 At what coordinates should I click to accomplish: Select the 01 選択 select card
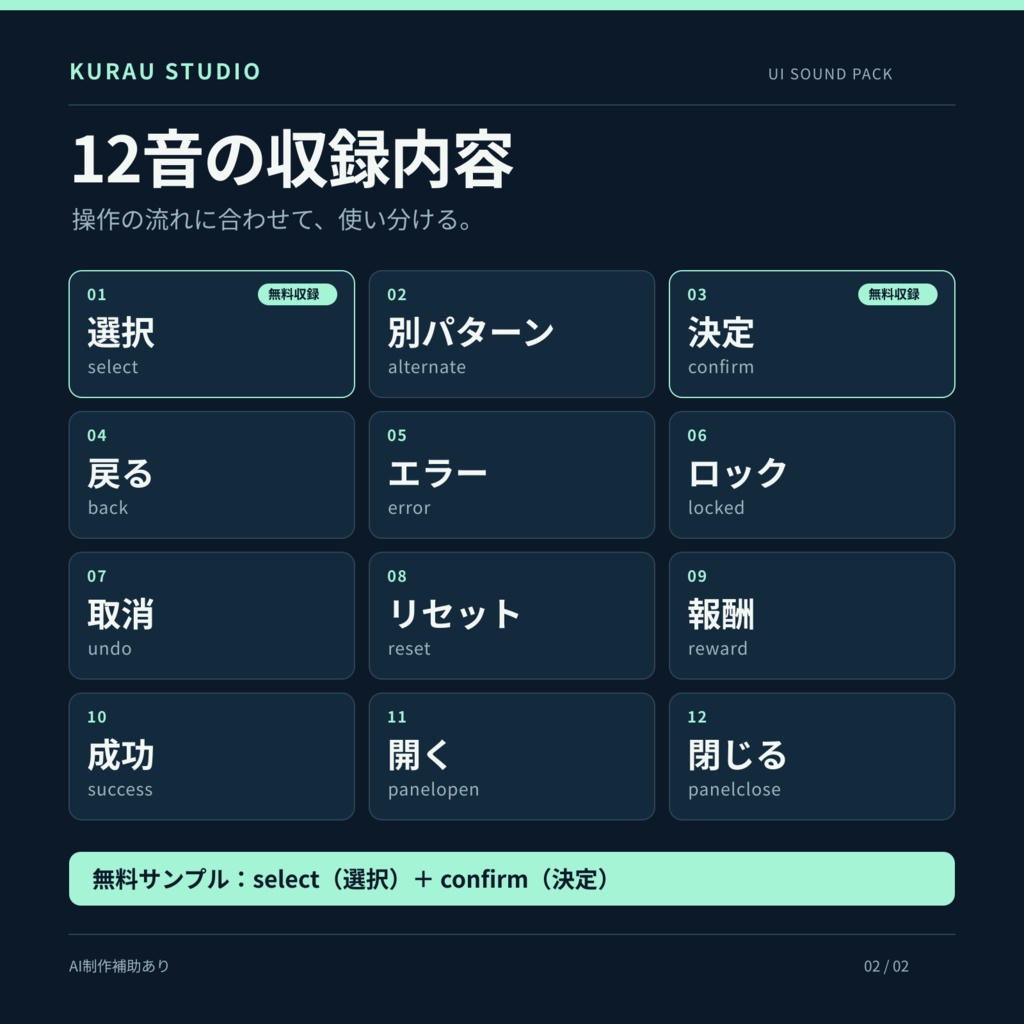pos(212,334)
